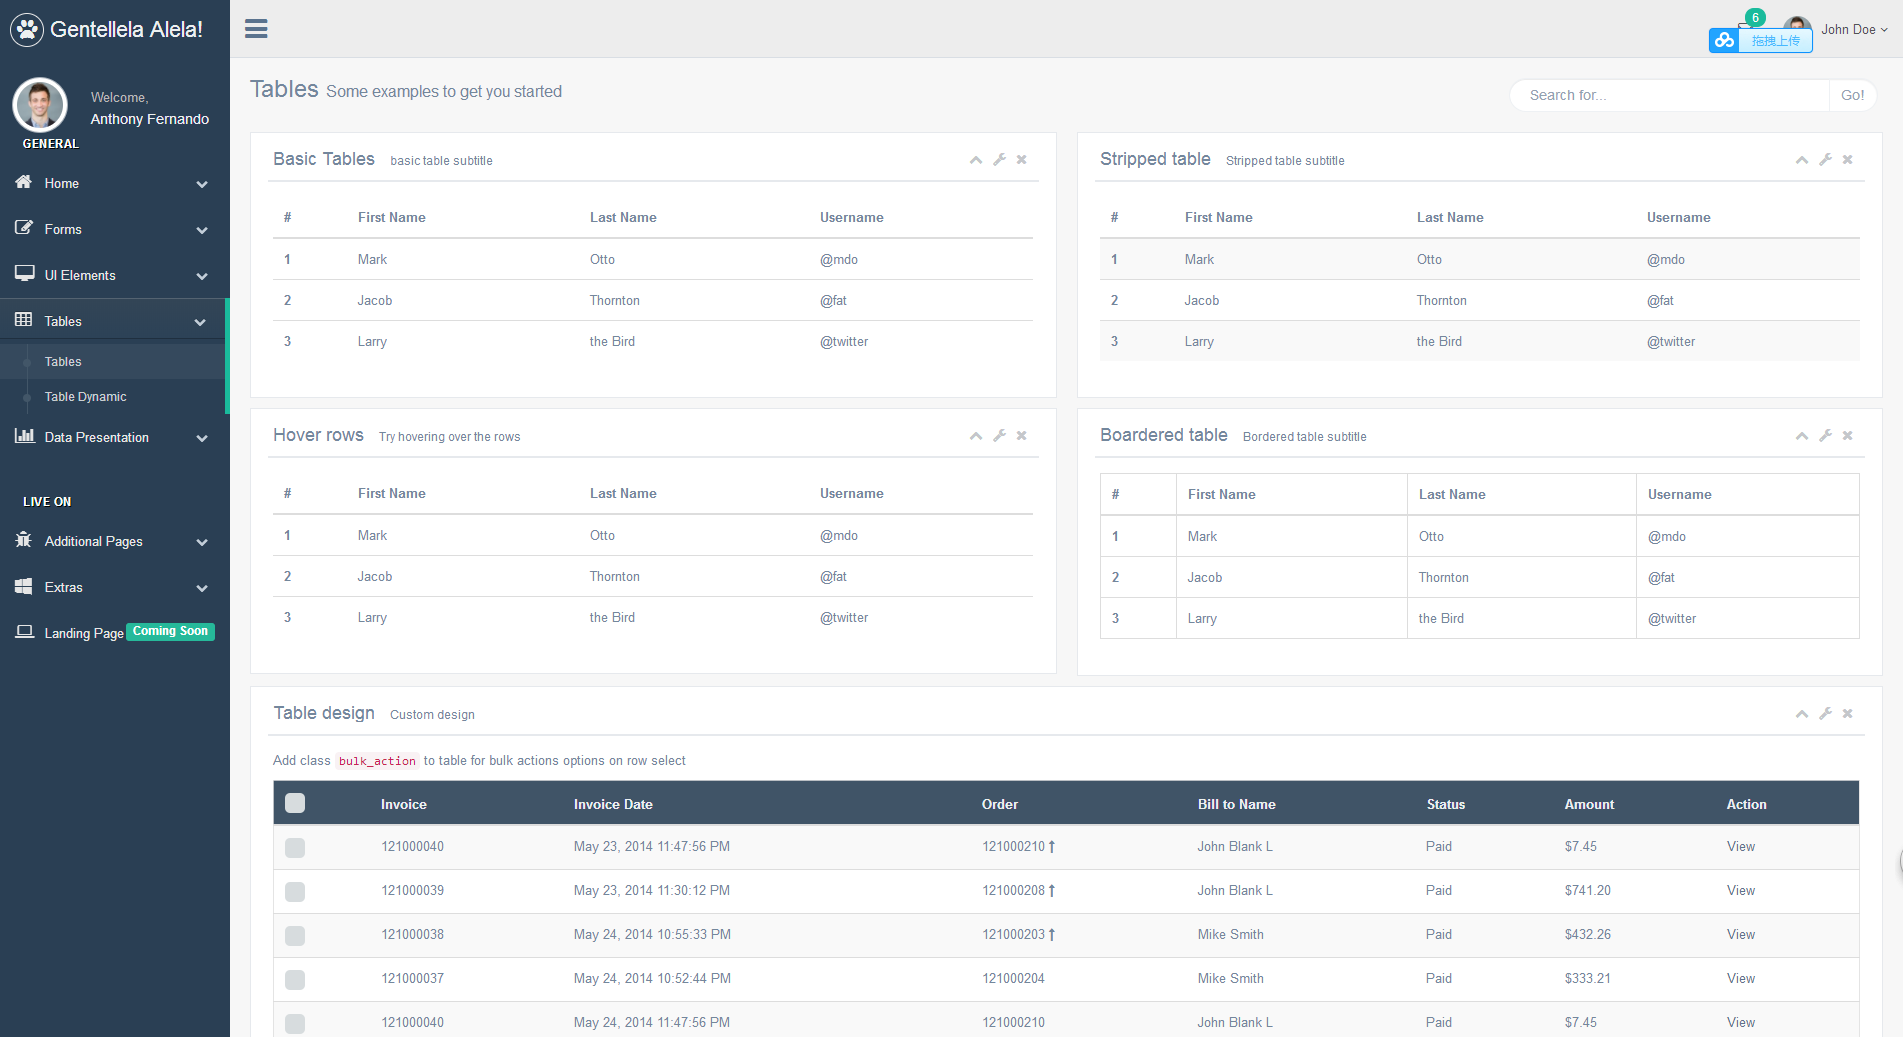Image resolution: width=1903 pixels, height=1037 pixels.
Task: Expand the Extras menu chevron
Action: 202,588
